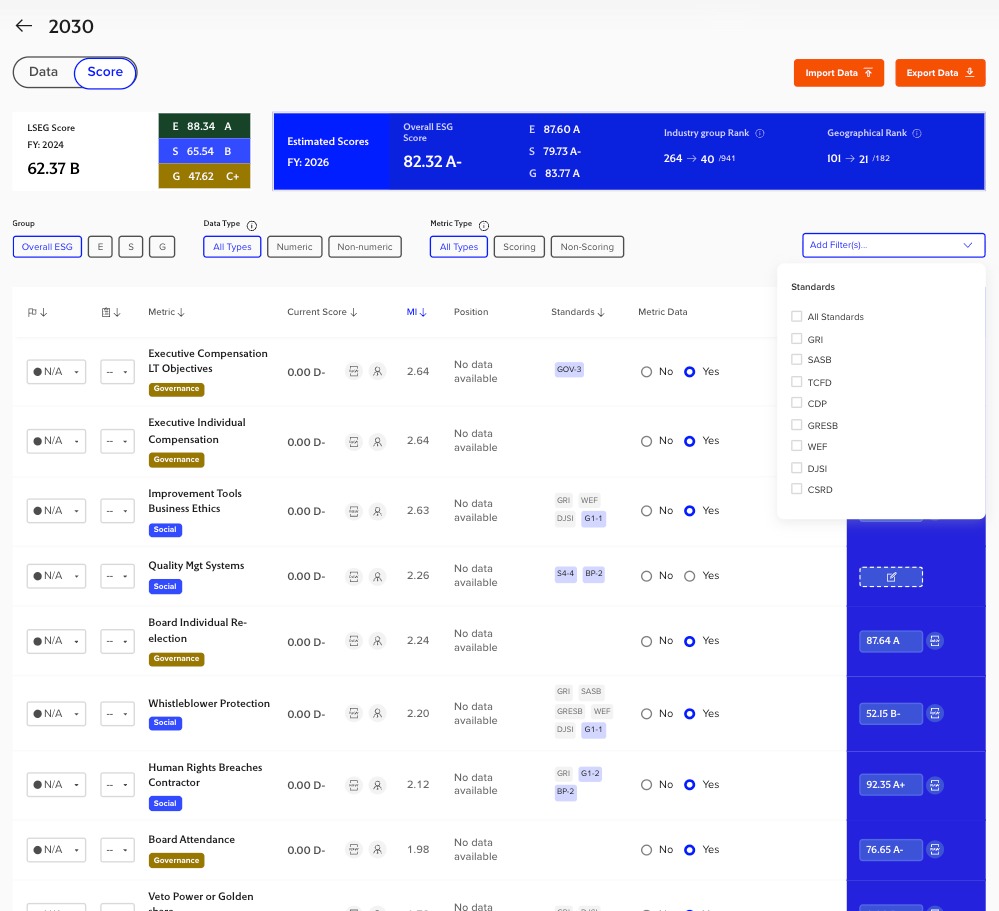Screen dimensions: 999x911
Task: Click the Import Data button
Action: (x=839, y=73)
